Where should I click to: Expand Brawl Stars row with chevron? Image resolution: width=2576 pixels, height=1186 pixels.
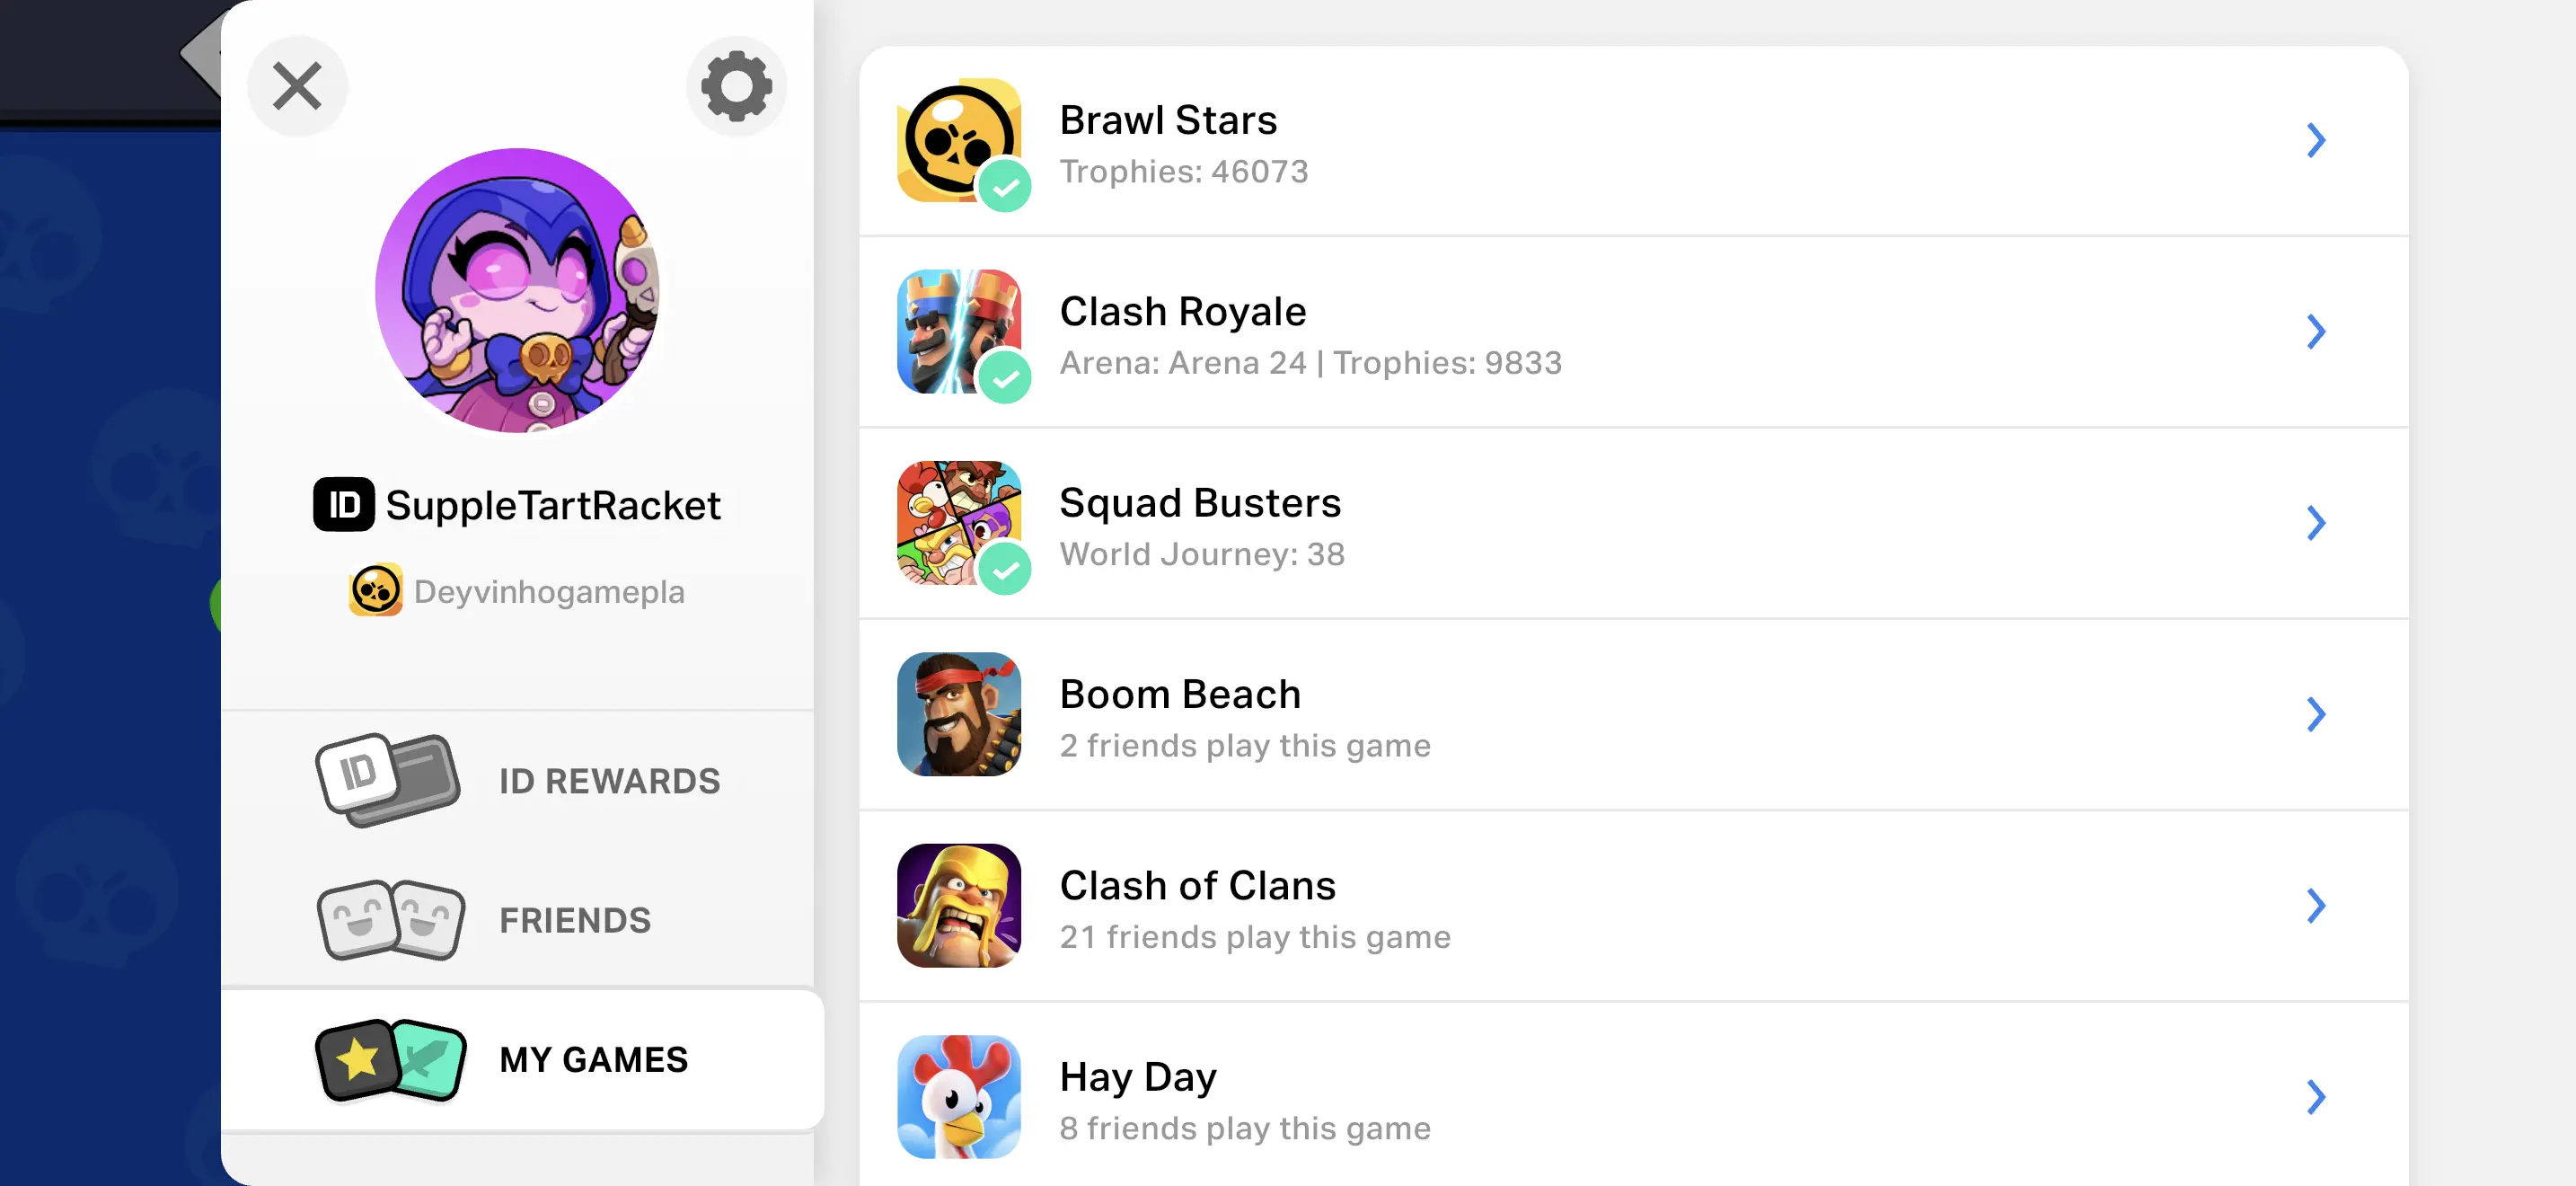2315,140
